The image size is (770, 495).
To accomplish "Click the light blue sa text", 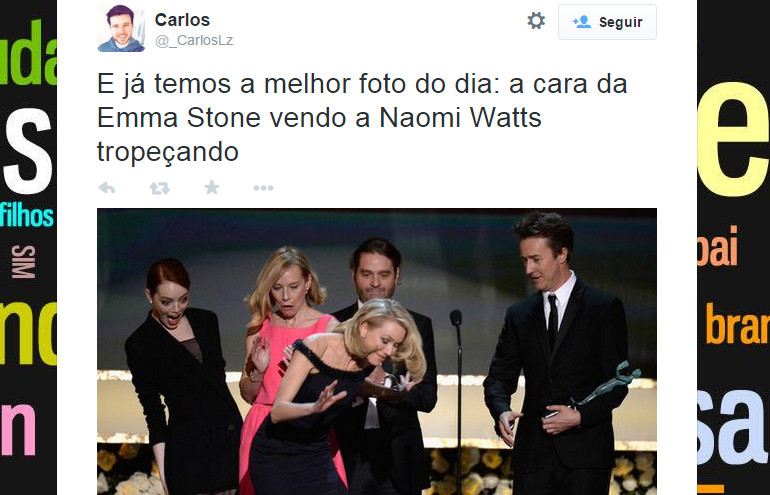I will pos(733,428).
